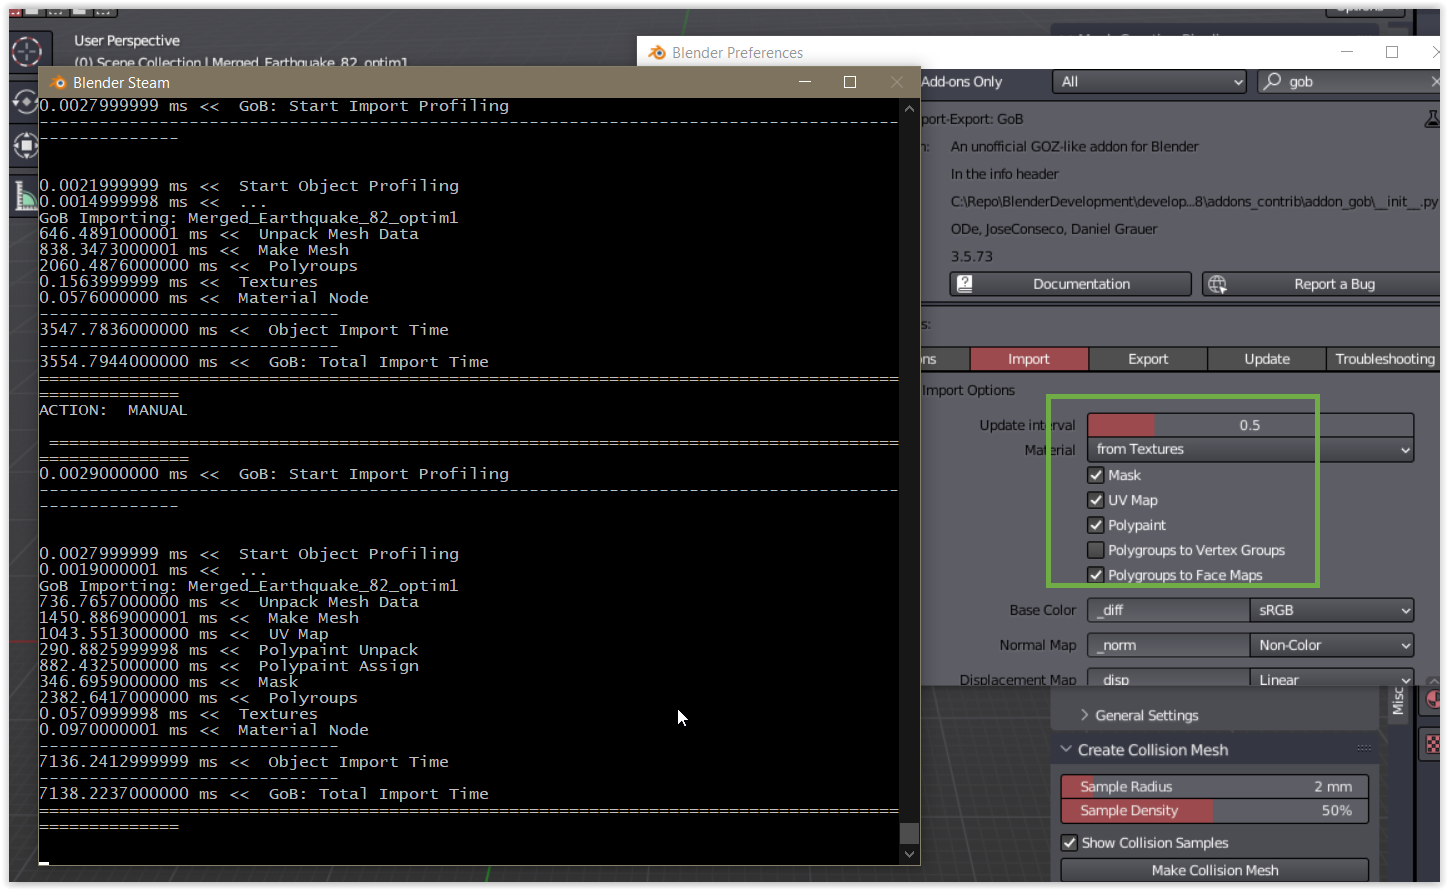
Task: Switch to the Import tab
Action: pos(1029,359)
